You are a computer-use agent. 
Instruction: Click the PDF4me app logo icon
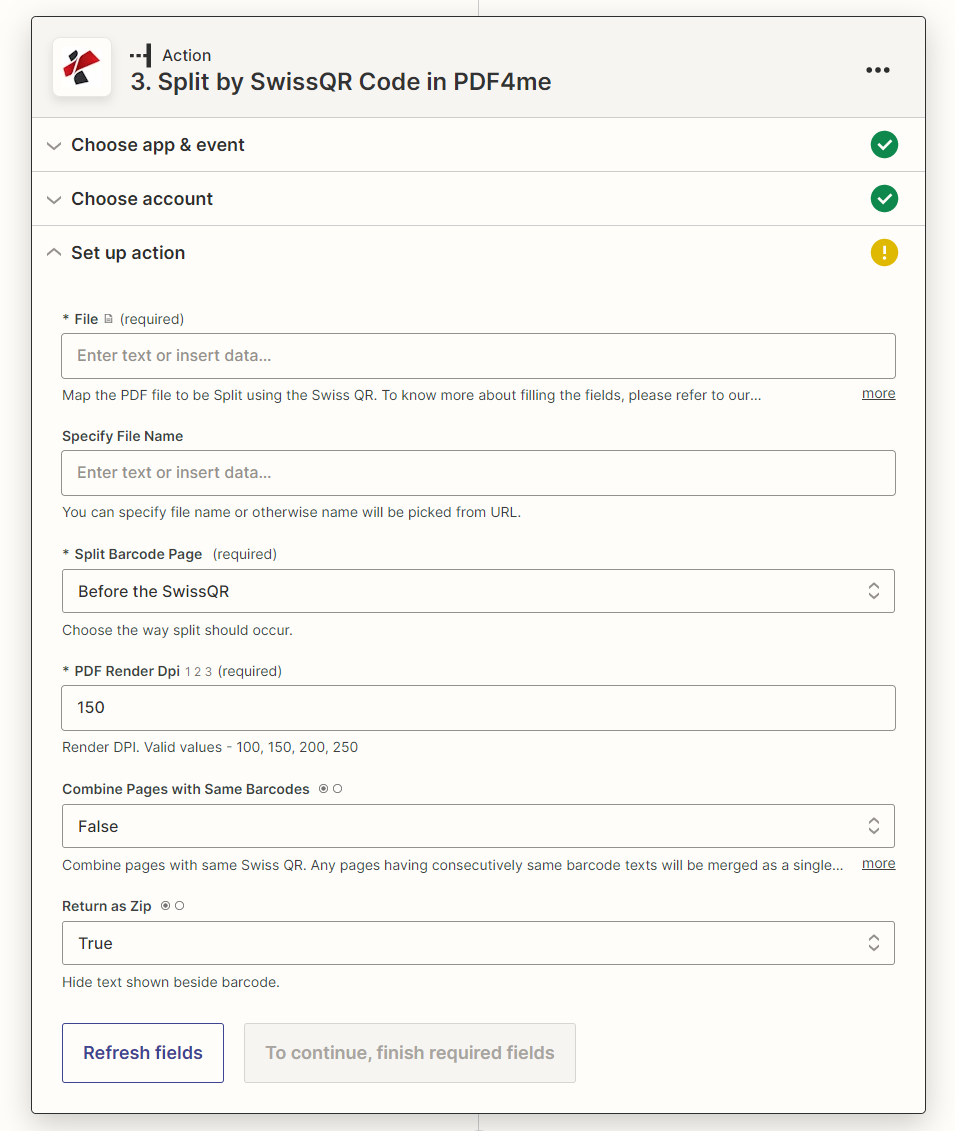pyautogui.click(x=81, y=68)
